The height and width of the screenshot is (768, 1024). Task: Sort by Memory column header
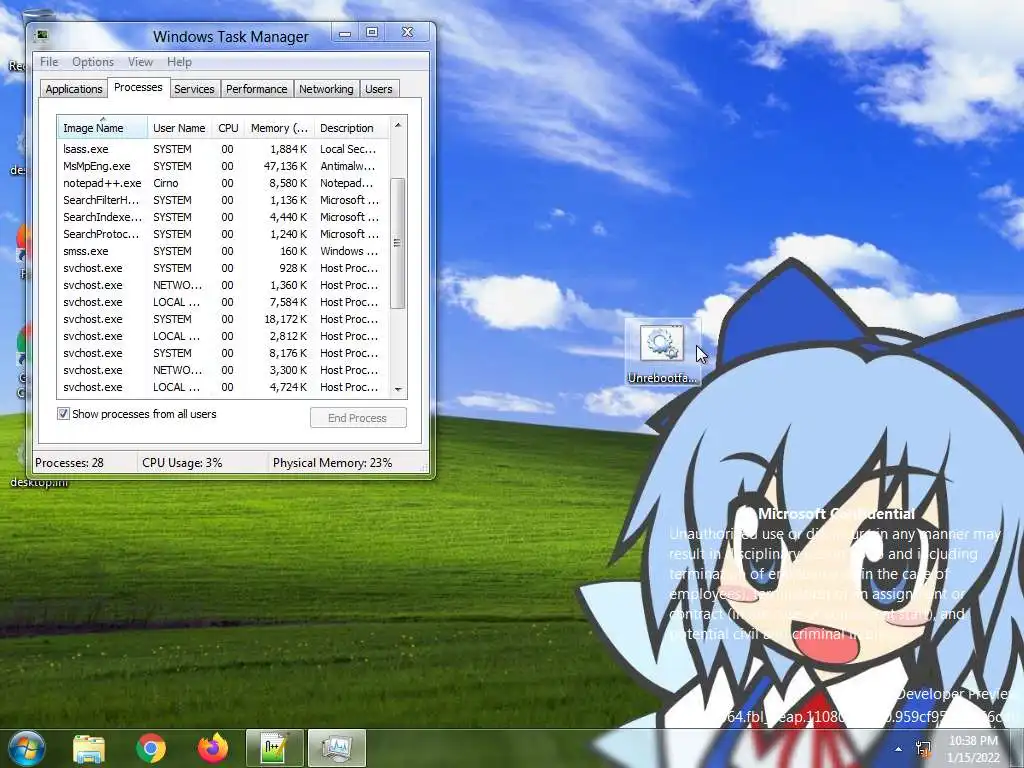click(279, 128)
